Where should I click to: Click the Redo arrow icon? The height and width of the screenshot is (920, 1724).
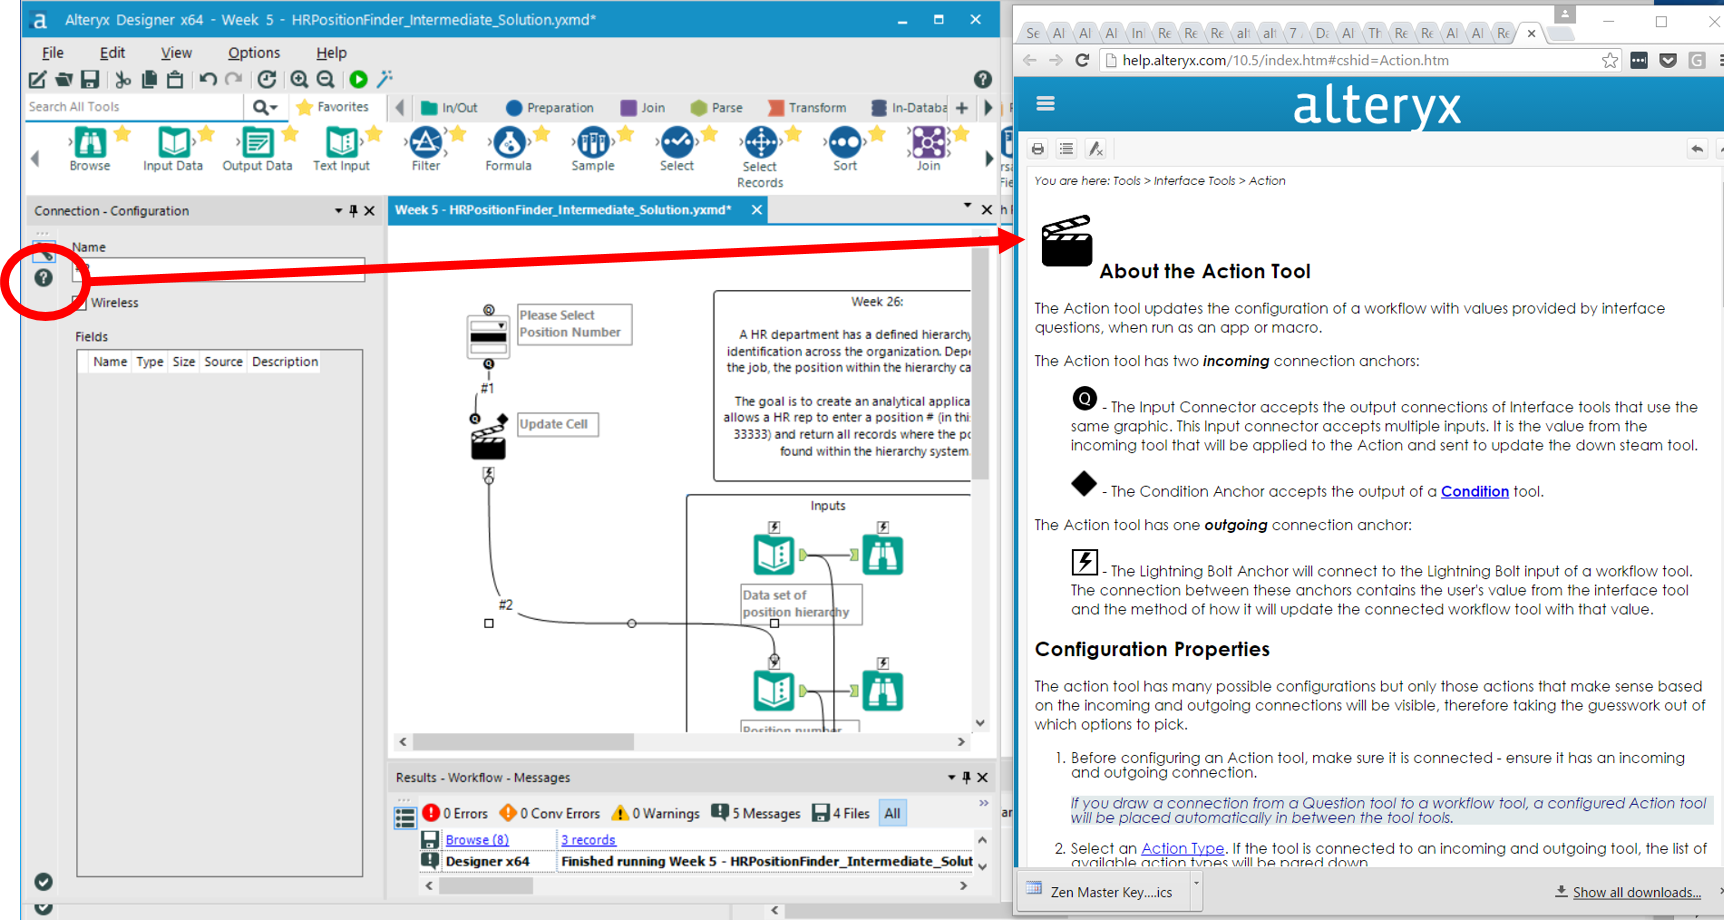click(234, 79)
